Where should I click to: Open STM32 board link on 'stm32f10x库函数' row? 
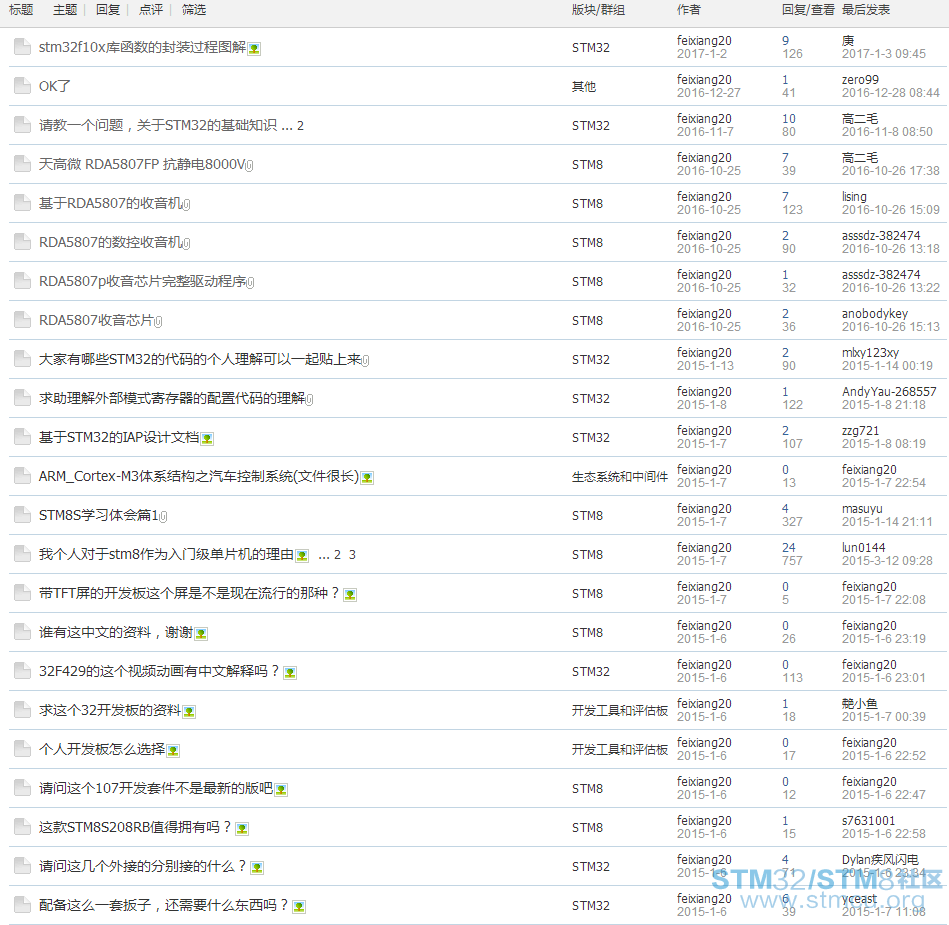[x=591, y=48]
